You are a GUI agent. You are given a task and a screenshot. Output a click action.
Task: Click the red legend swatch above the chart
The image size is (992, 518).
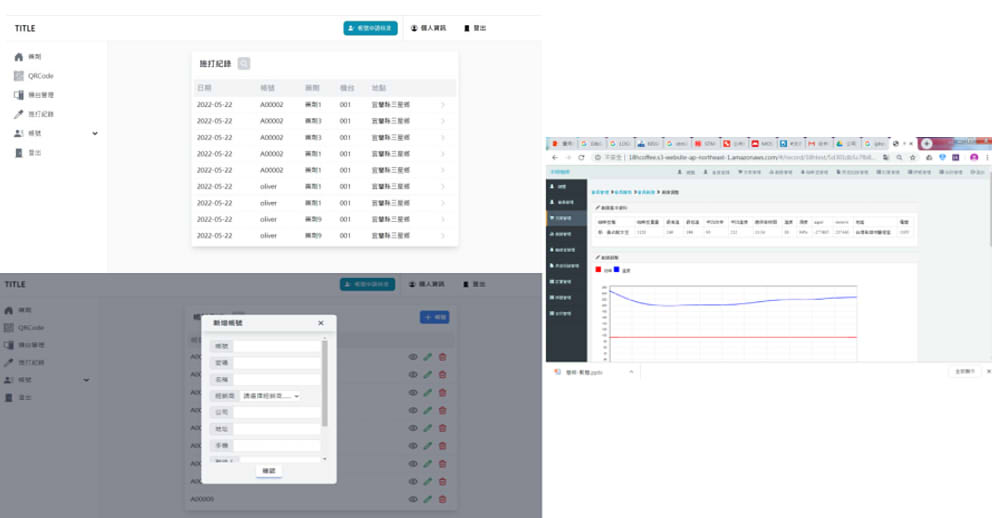point(599,269)
